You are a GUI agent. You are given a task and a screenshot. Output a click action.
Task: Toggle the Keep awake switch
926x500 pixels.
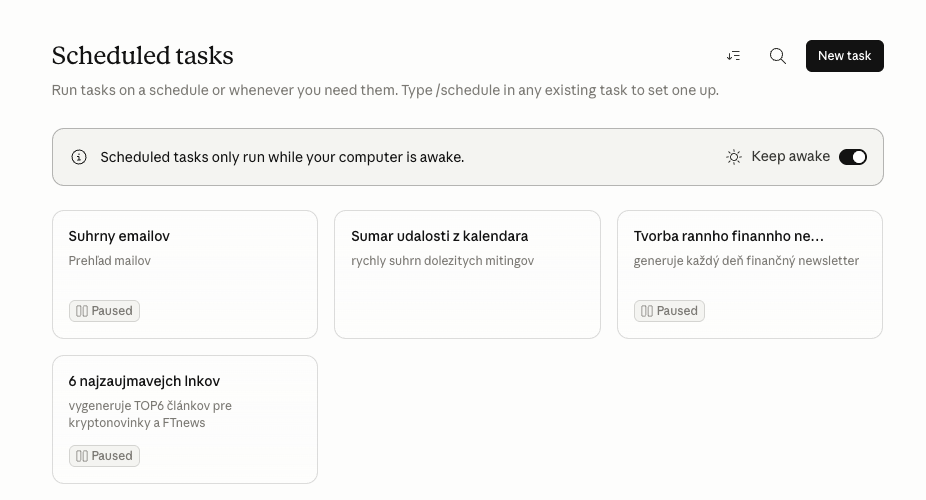coord(852,157)
